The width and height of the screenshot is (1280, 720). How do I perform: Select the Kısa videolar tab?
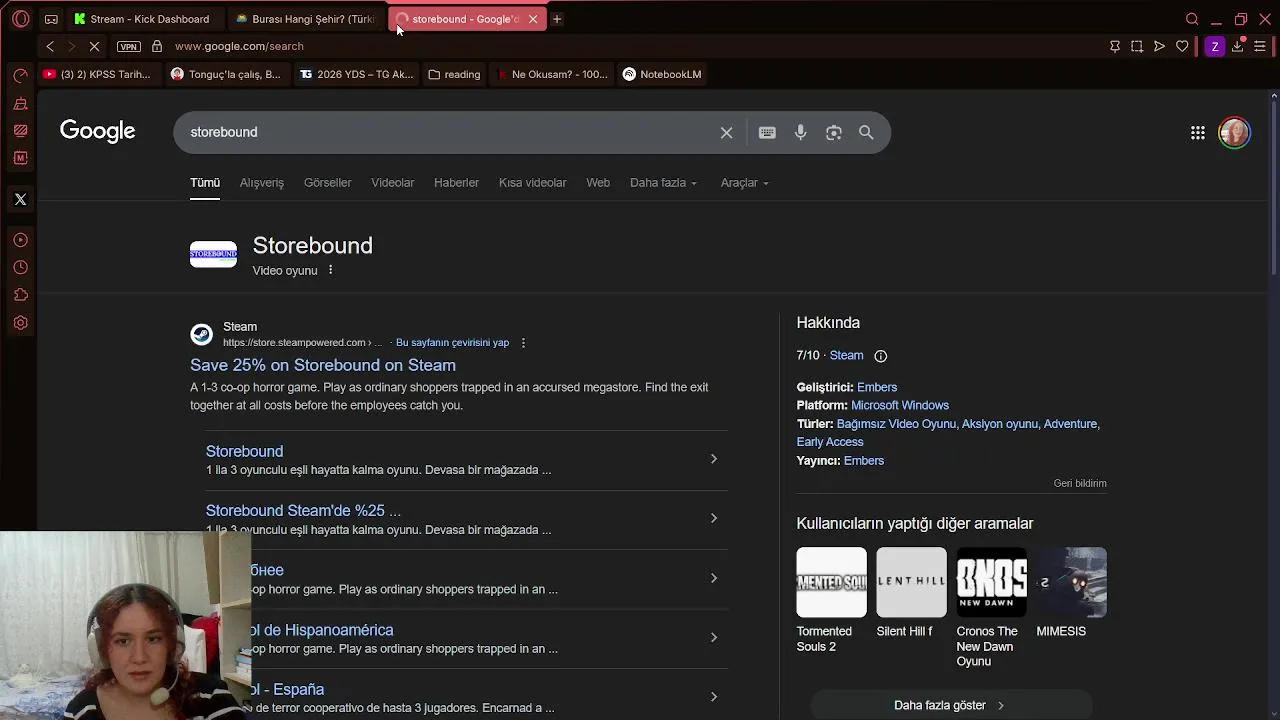(533, 183)
